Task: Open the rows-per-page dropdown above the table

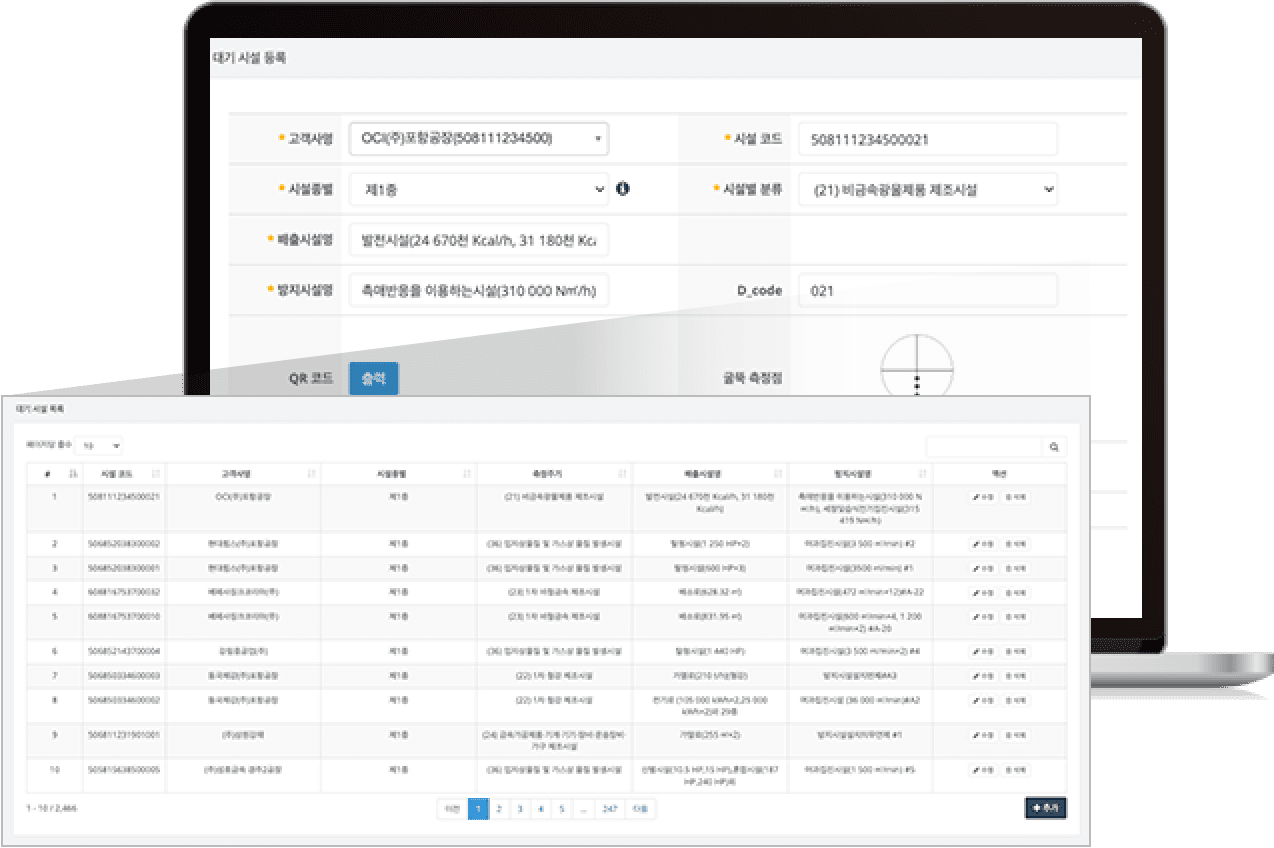Action: [x=99, y=445]
